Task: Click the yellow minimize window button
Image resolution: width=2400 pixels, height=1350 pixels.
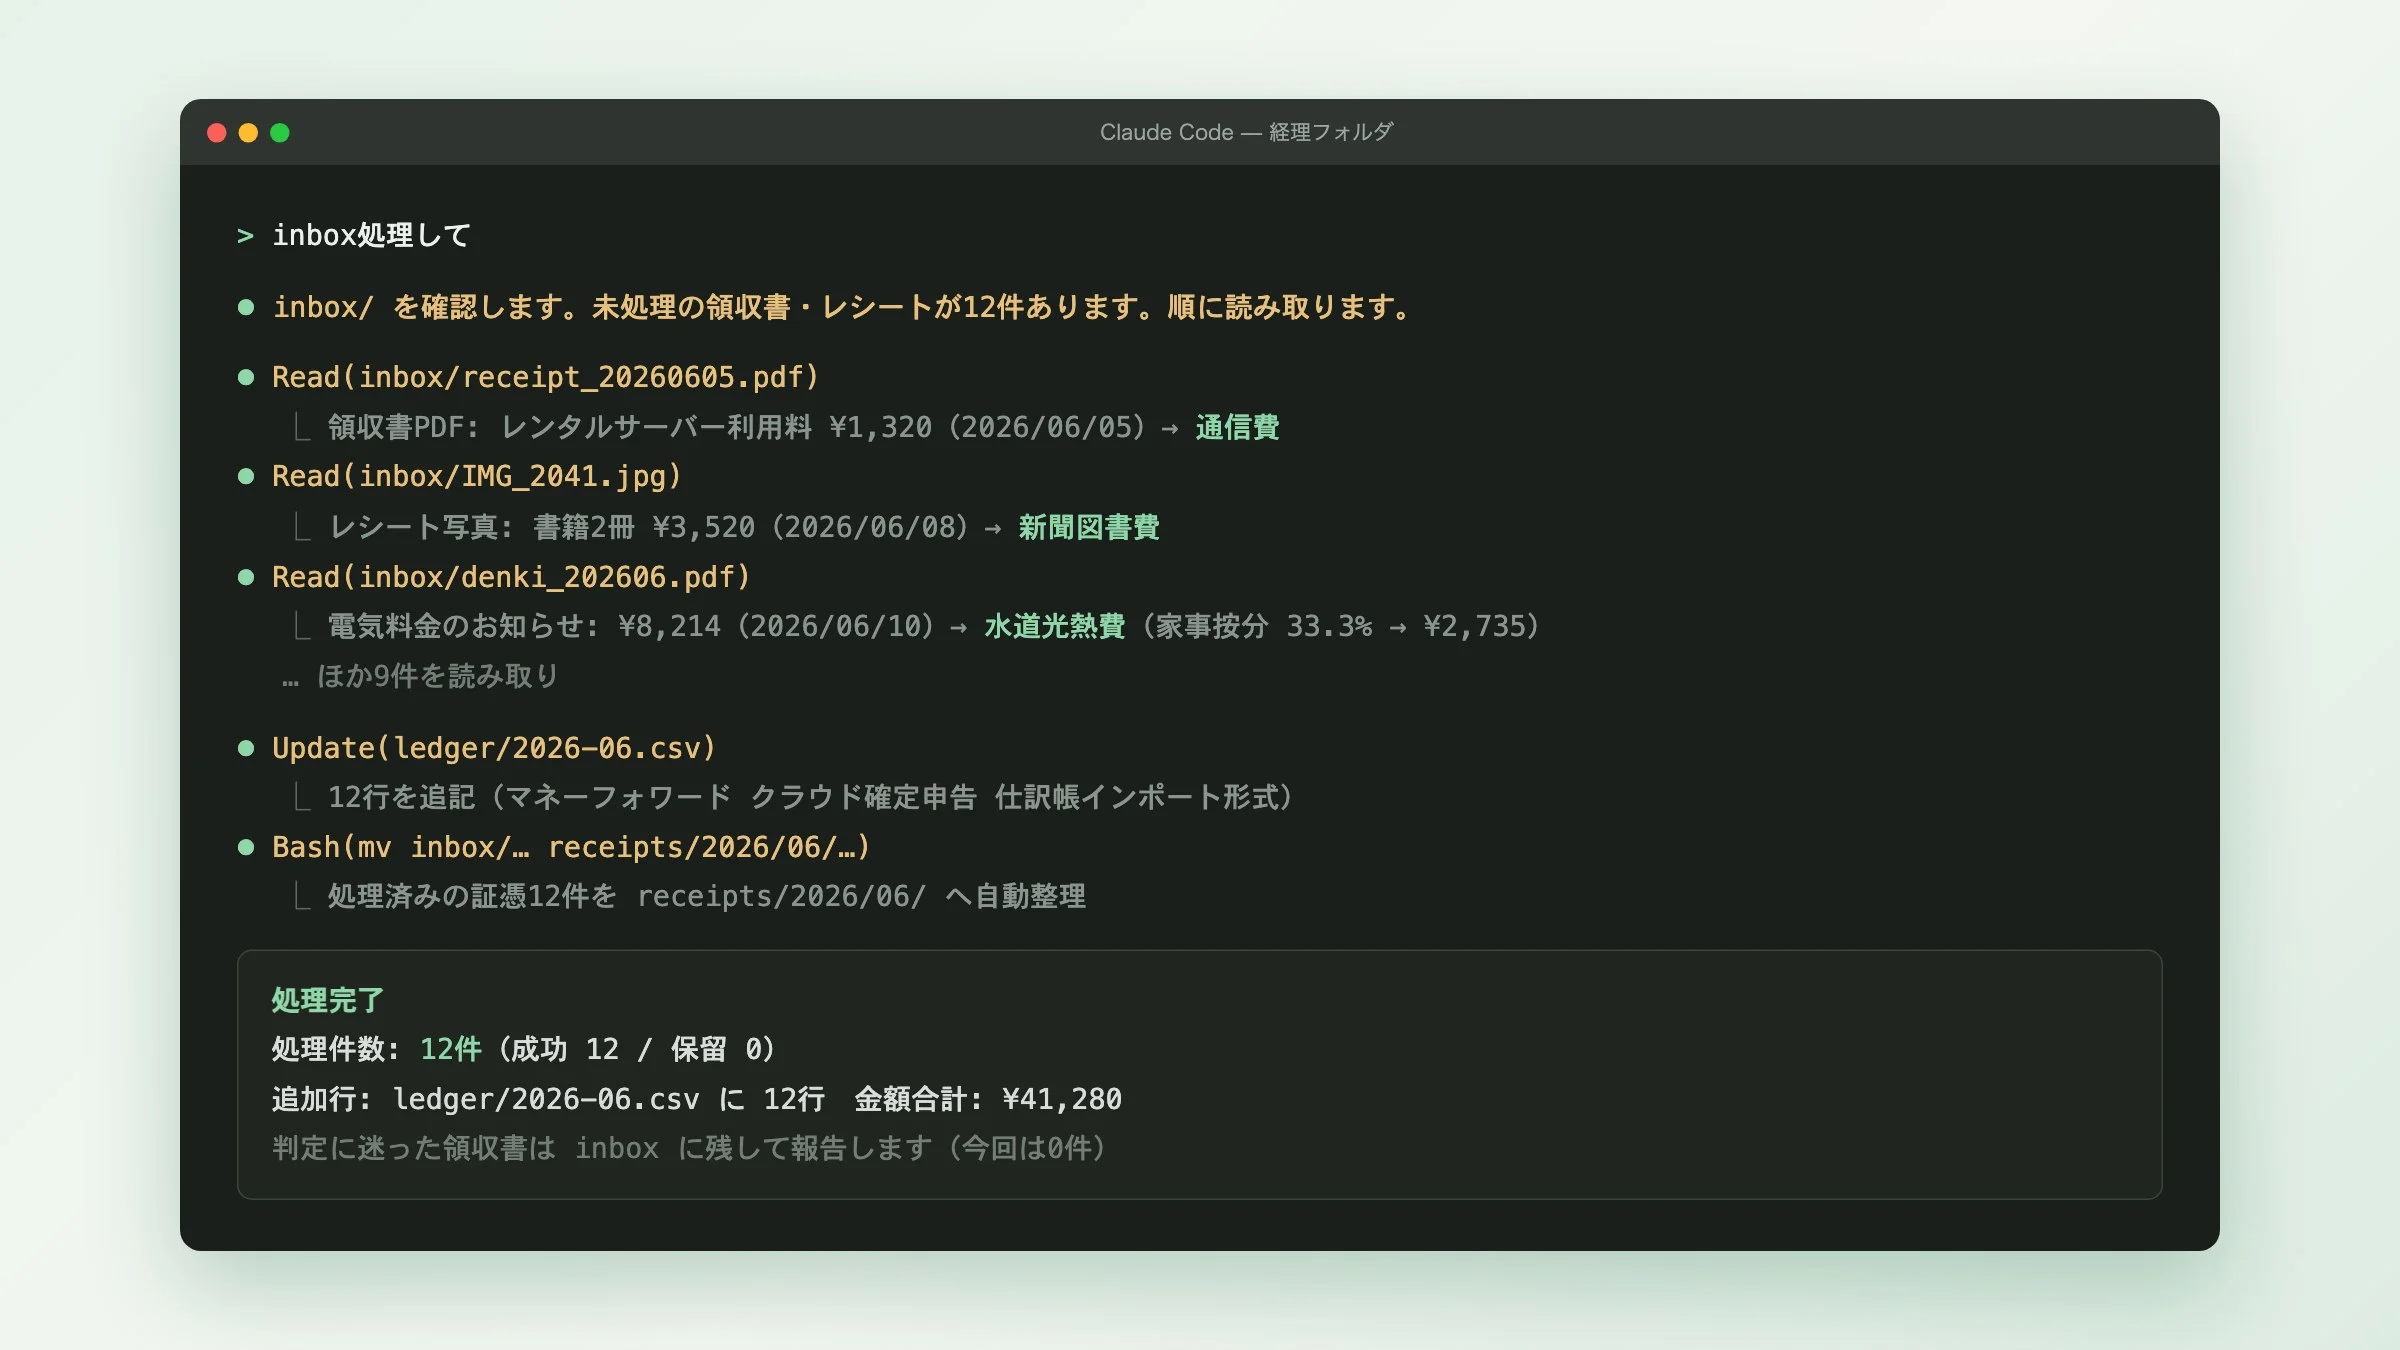Action: [x=248, y=133]
